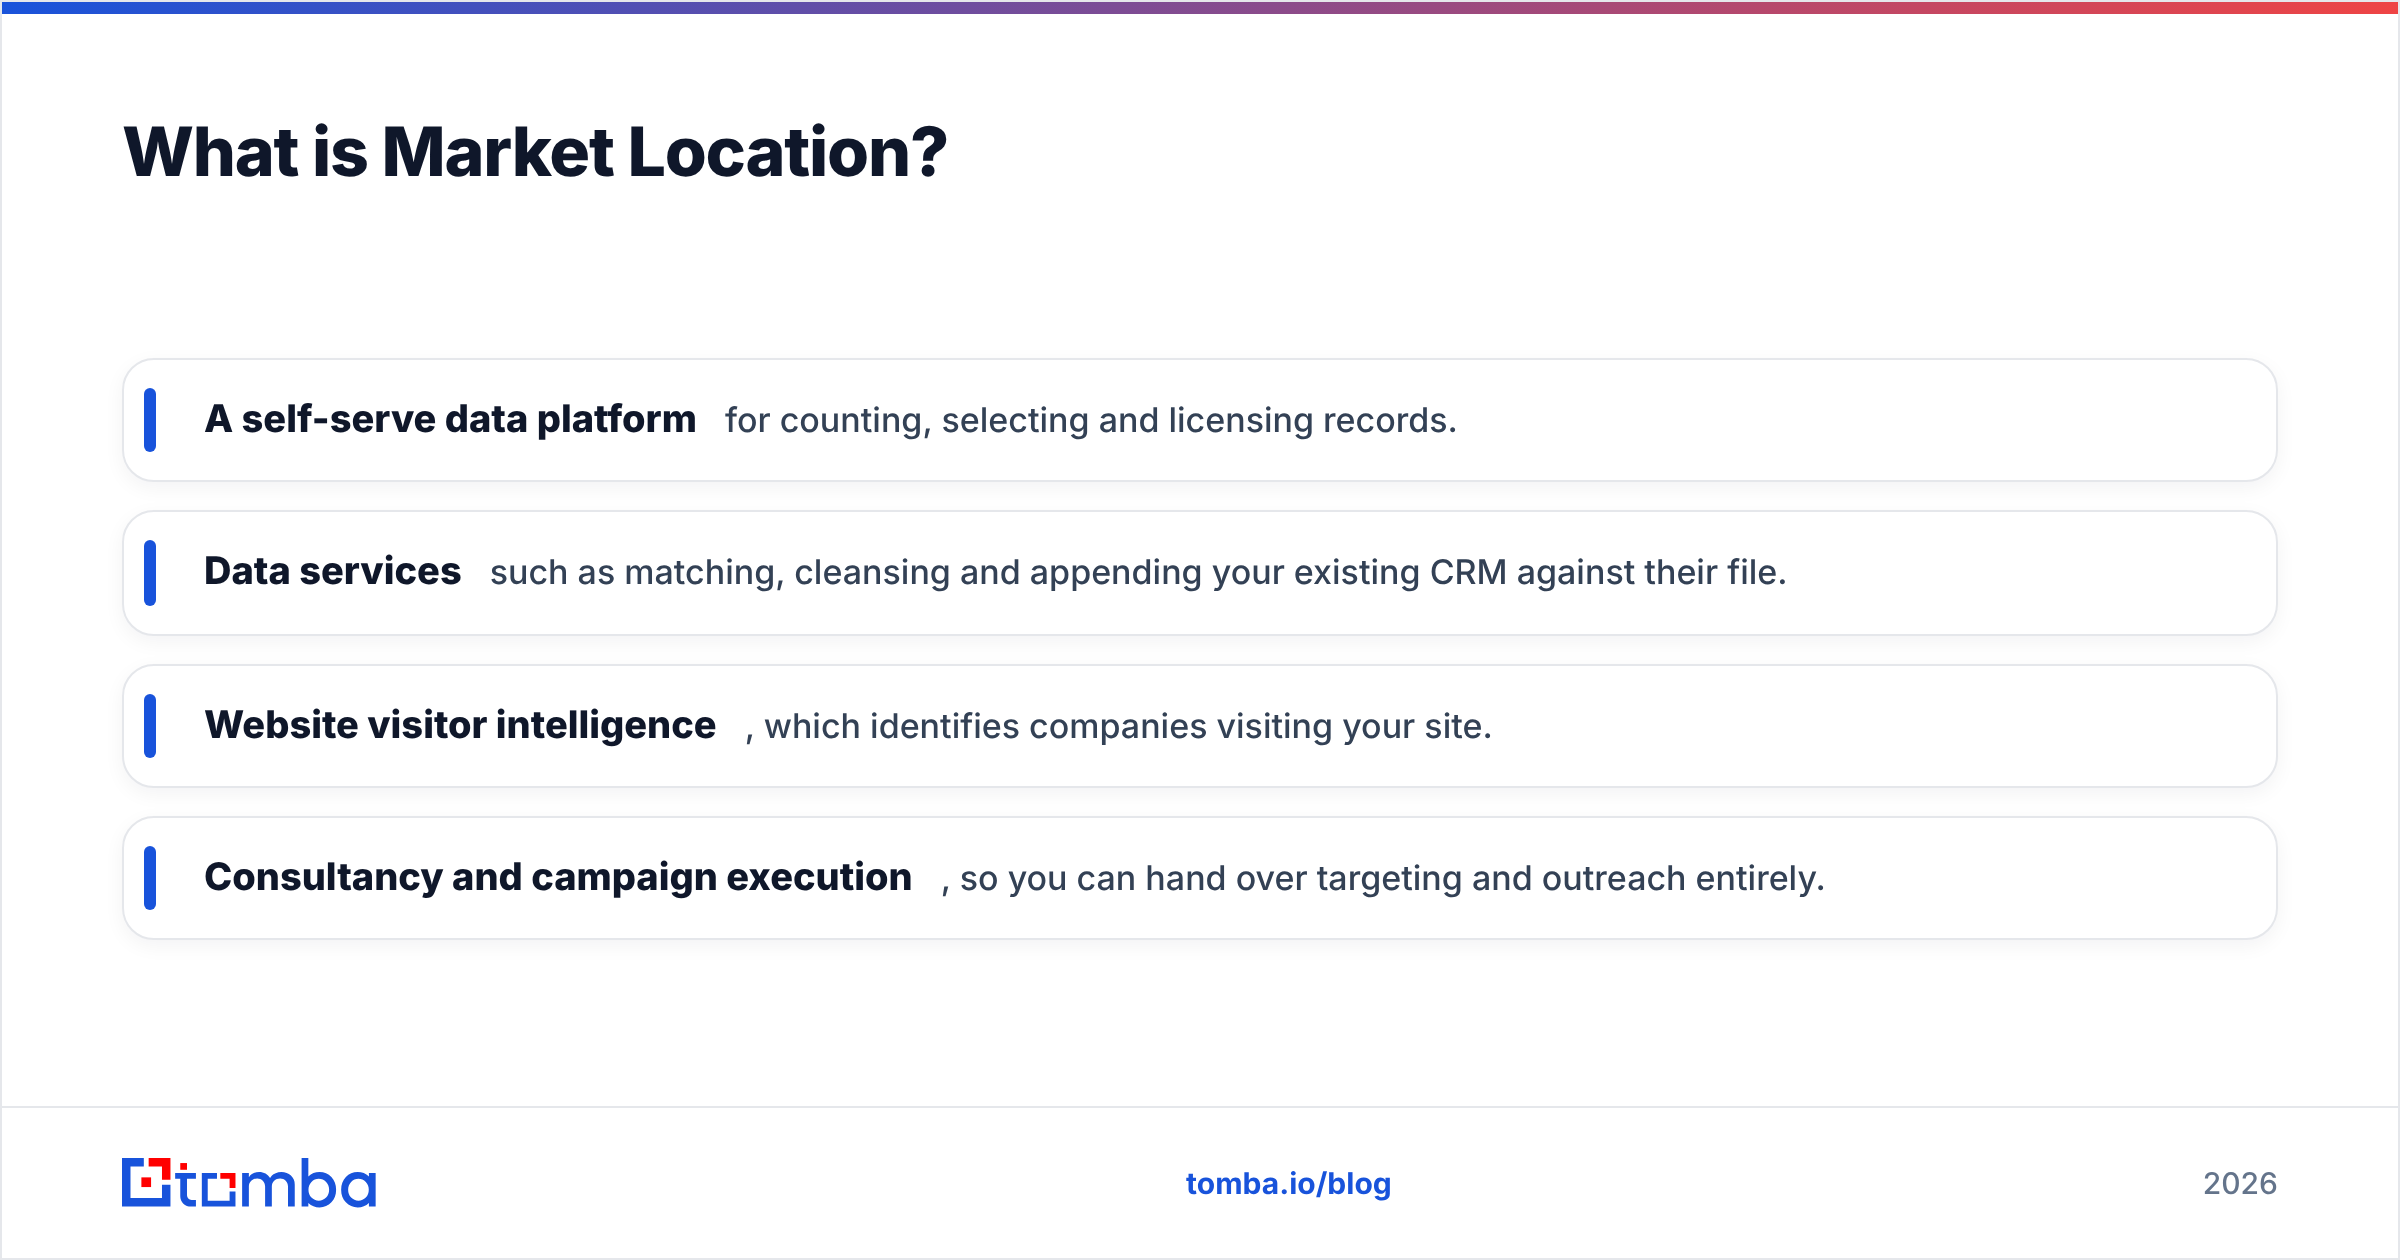Select 'A self-serve data platform' bold text
The height and width of the screenshot is (1260, 2400).
450,419
